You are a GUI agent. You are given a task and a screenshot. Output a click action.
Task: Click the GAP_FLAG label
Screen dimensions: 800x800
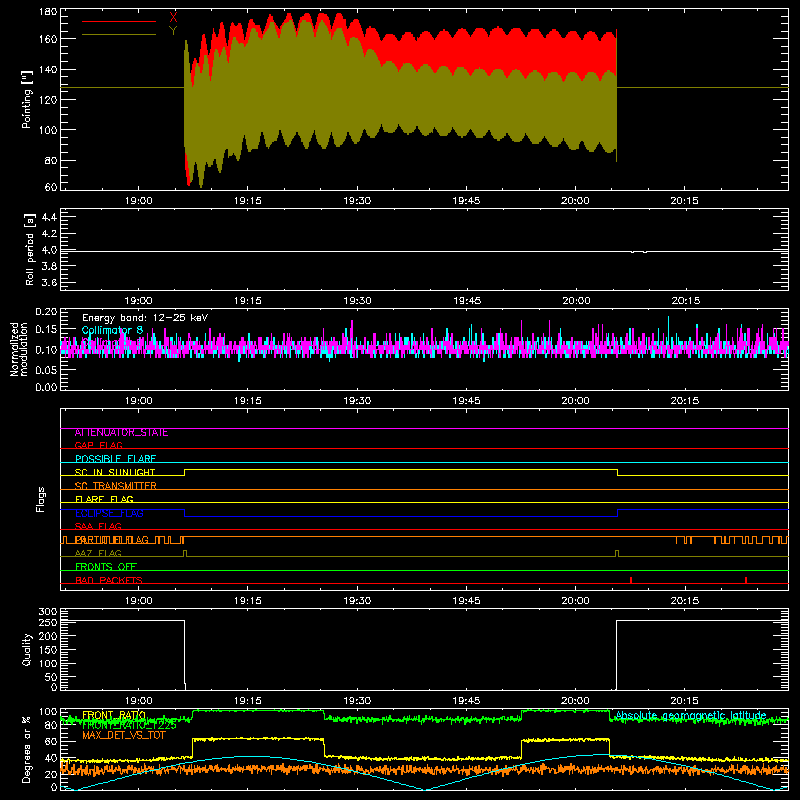[98, 445]
